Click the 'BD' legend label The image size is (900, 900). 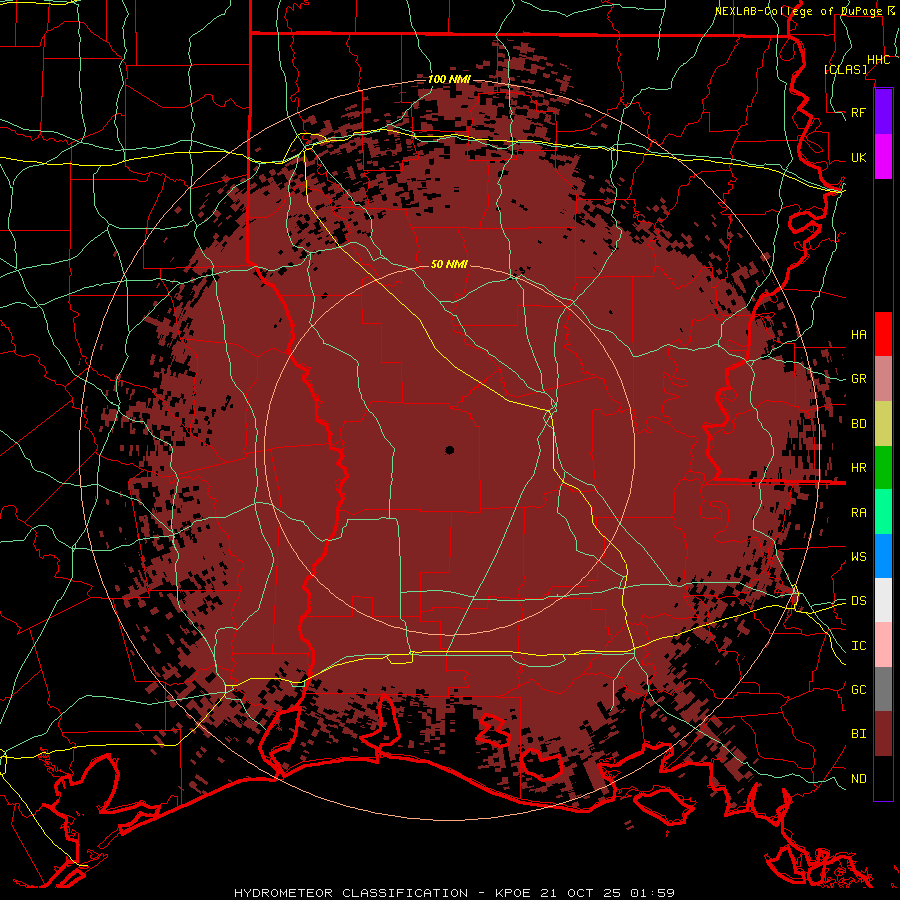[x=859, y=424]
